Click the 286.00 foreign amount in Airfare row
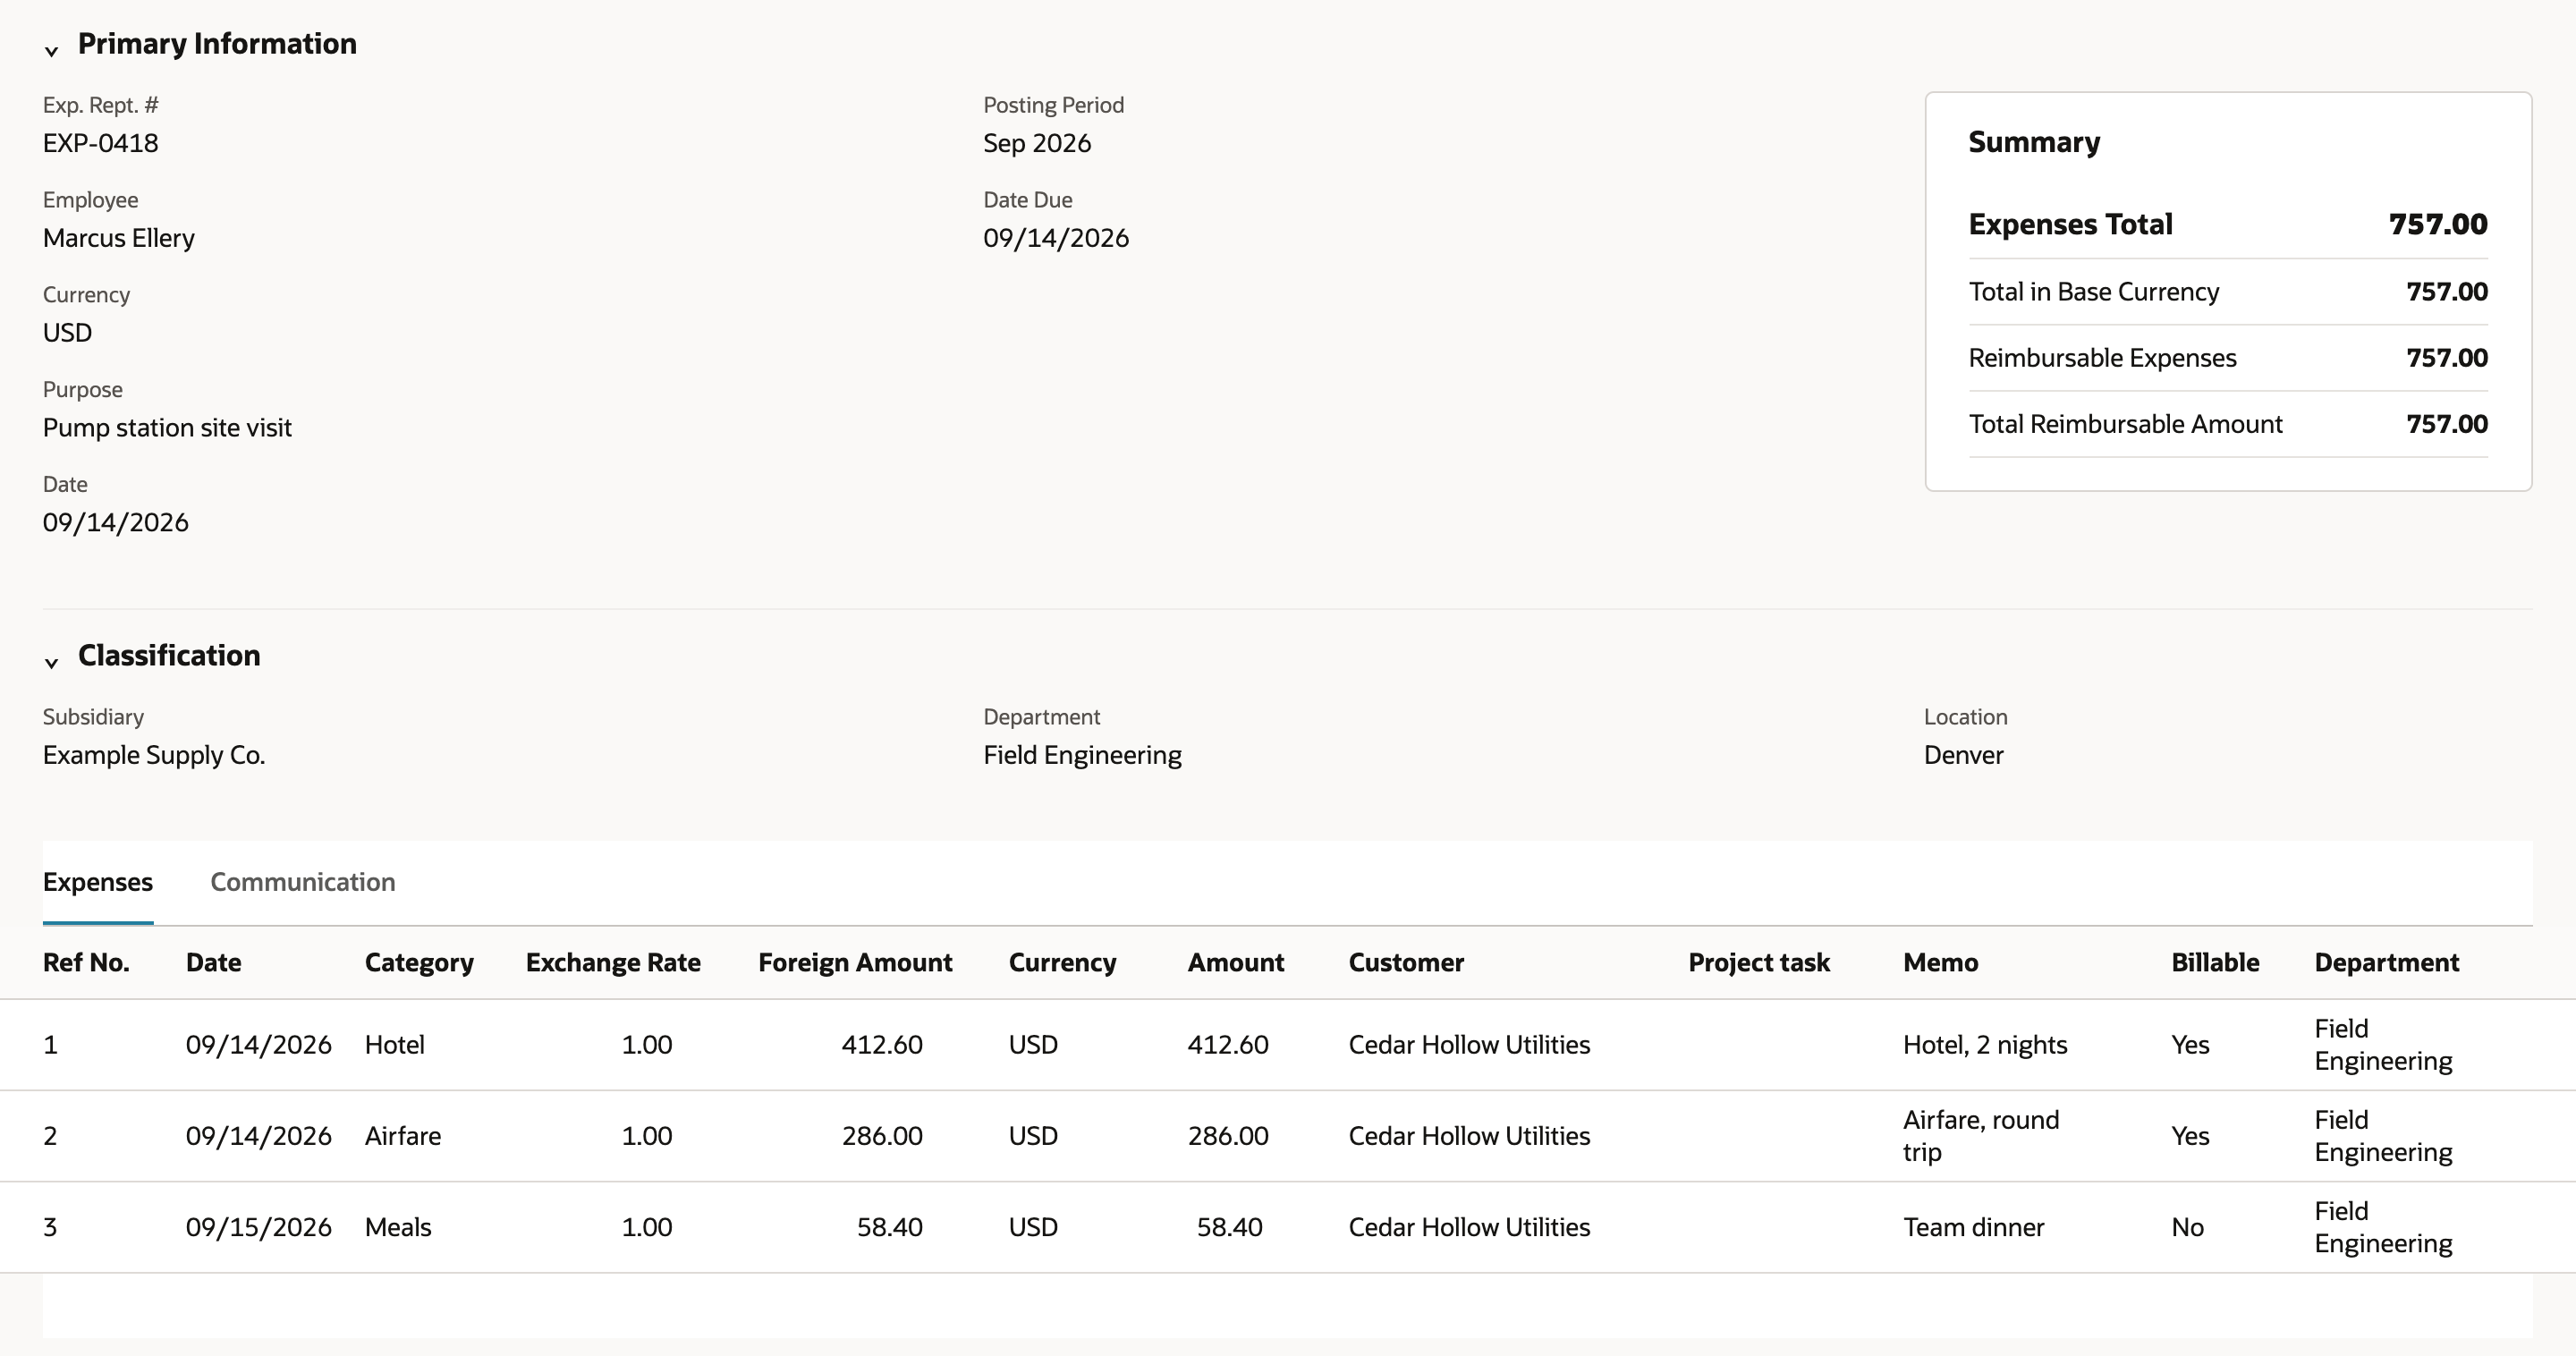2576x1356 pixels. click(882, 1136)
